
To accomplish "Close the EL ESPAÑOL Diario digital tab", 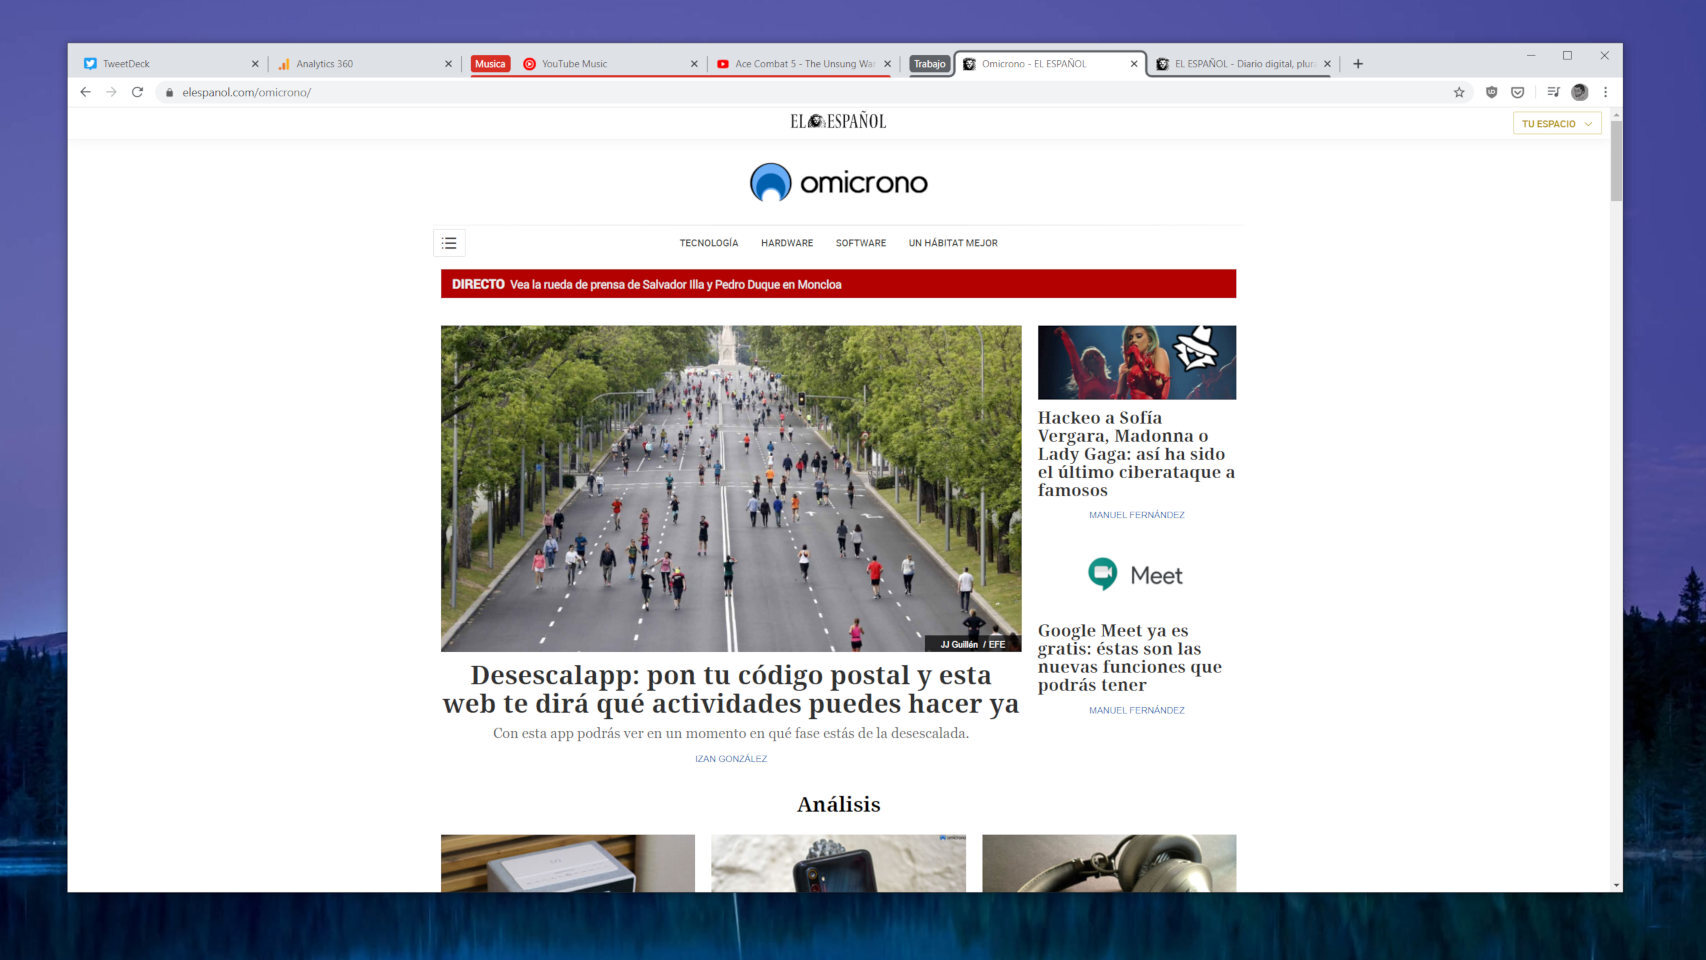I will [x=1327, y=64].
